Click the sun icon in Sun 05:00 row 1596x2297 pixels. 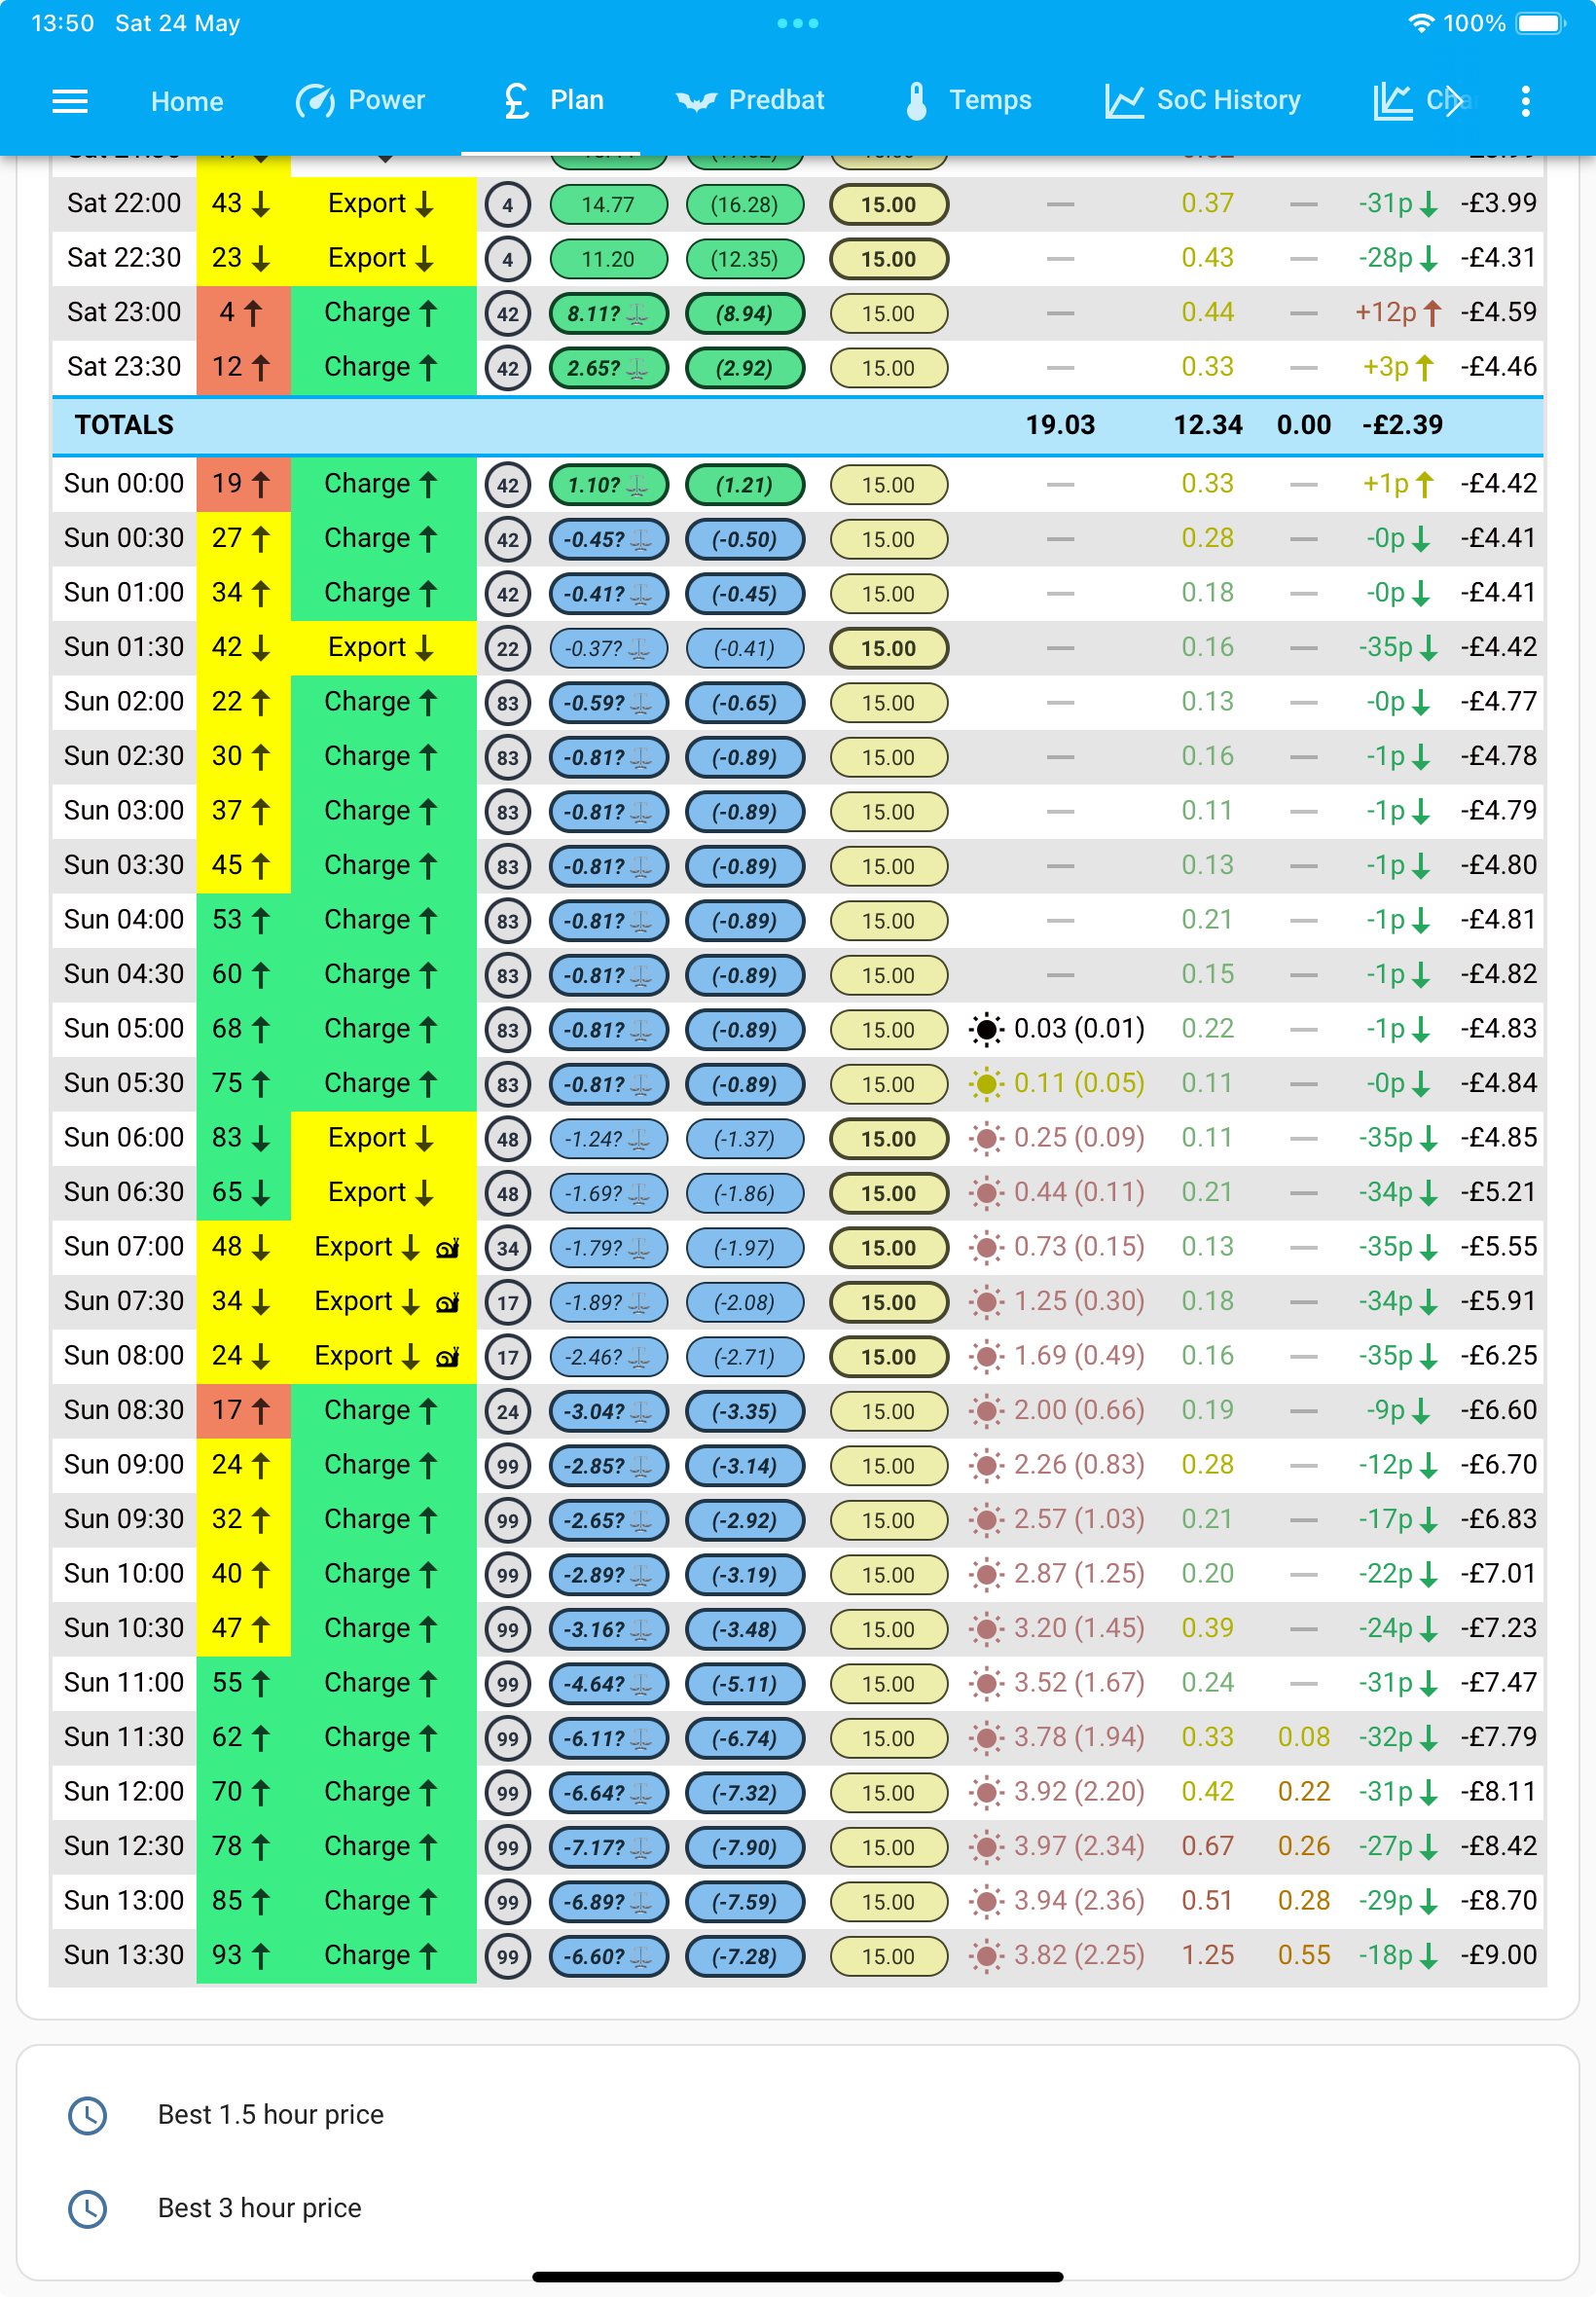tap(986, 1029)
